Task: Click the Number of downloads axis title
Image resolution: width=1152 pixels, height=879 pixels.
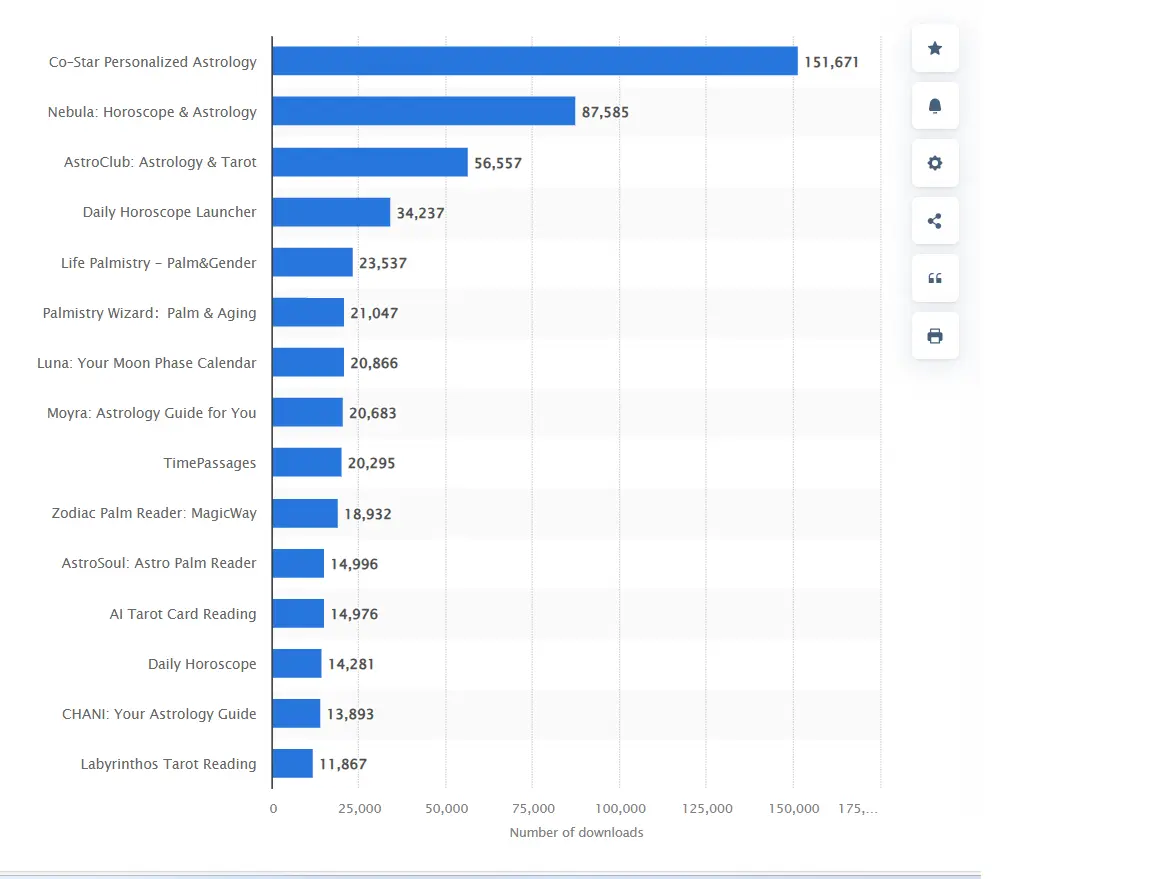Action: pyautogui.click(x=576, y=832)
